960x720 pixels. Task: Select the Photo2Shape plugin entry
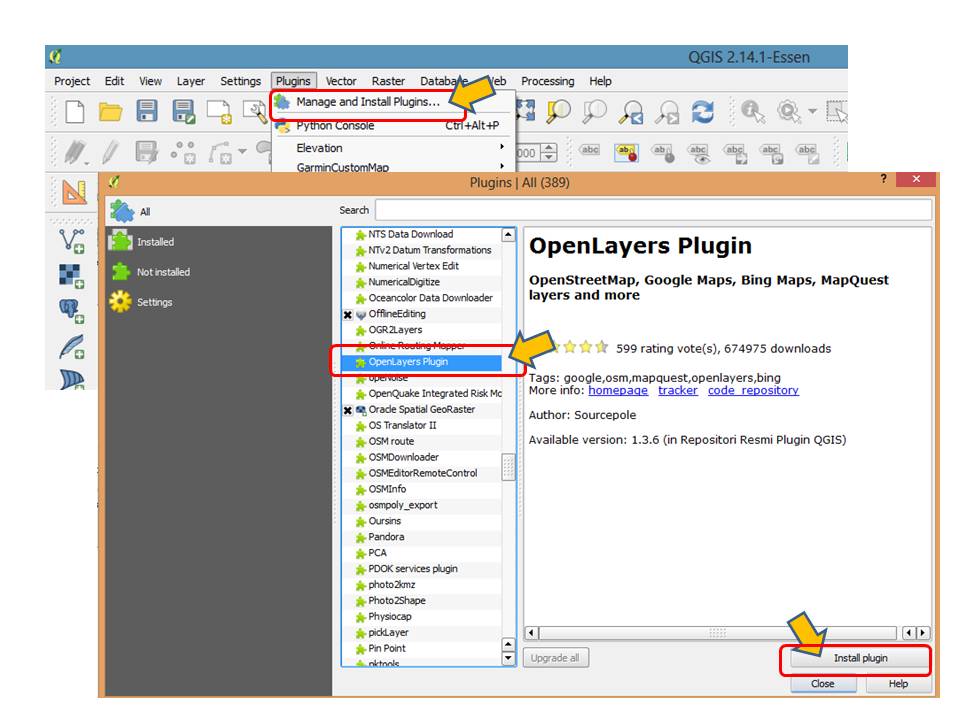[x=421, y=601]
